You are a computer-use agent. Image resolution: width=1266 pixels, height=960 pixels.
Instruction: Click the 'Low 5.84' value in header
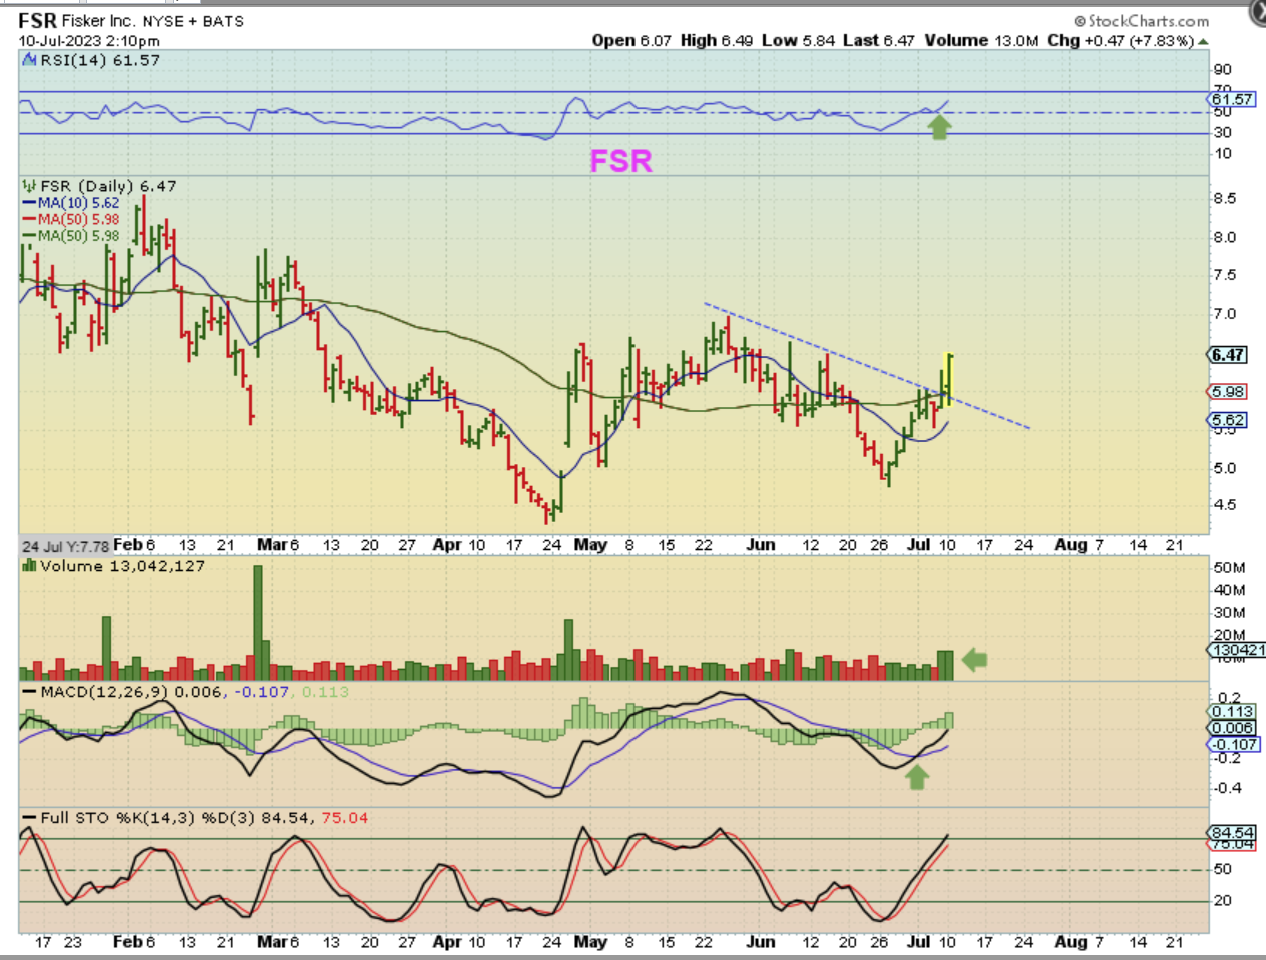pos(798,41)
